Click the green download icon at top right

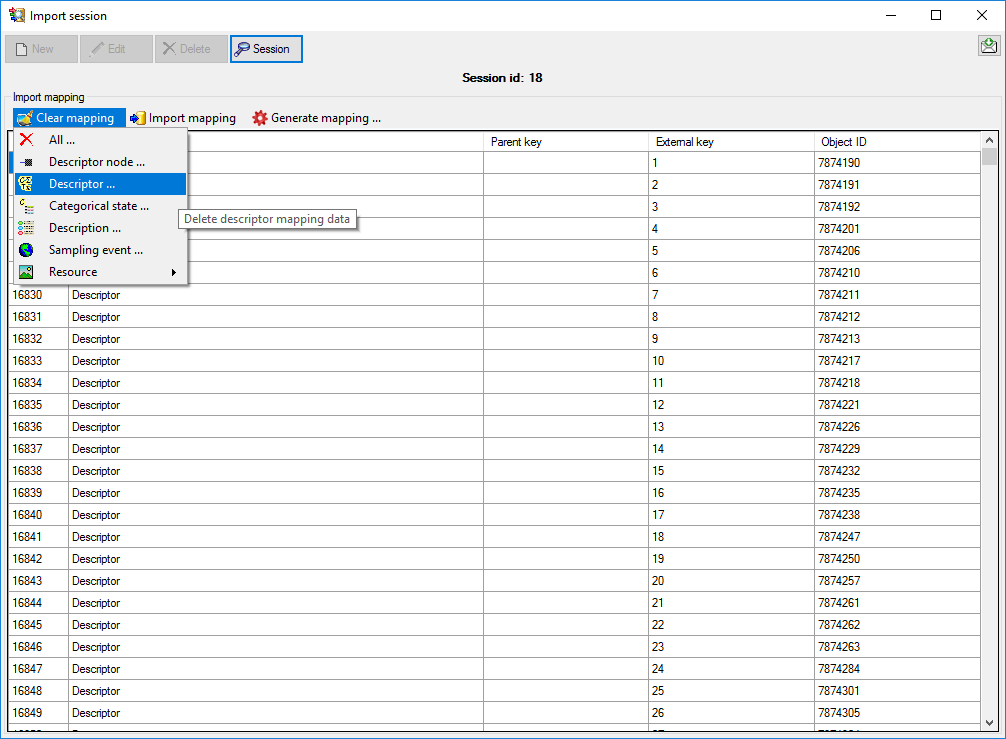tap(988, 46)
